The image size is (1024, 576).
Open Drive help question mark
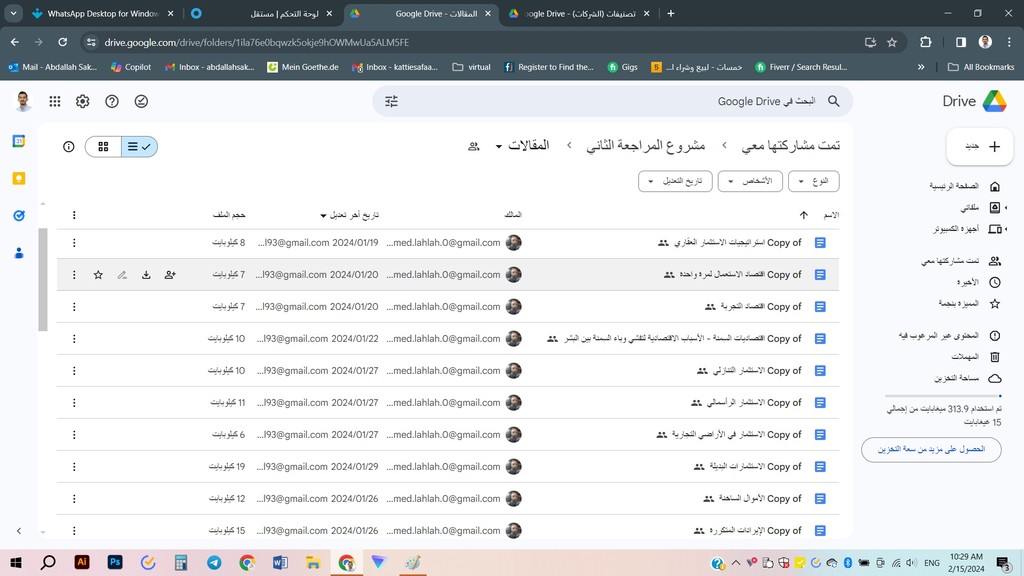point(112,101)
